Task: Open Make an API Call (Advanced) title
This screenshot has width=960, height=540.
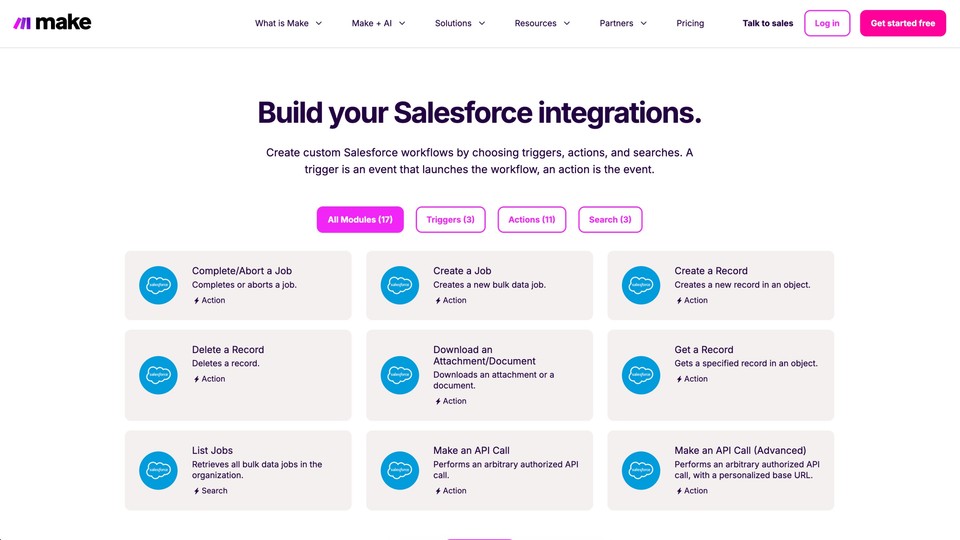Action: pos(740,450)
